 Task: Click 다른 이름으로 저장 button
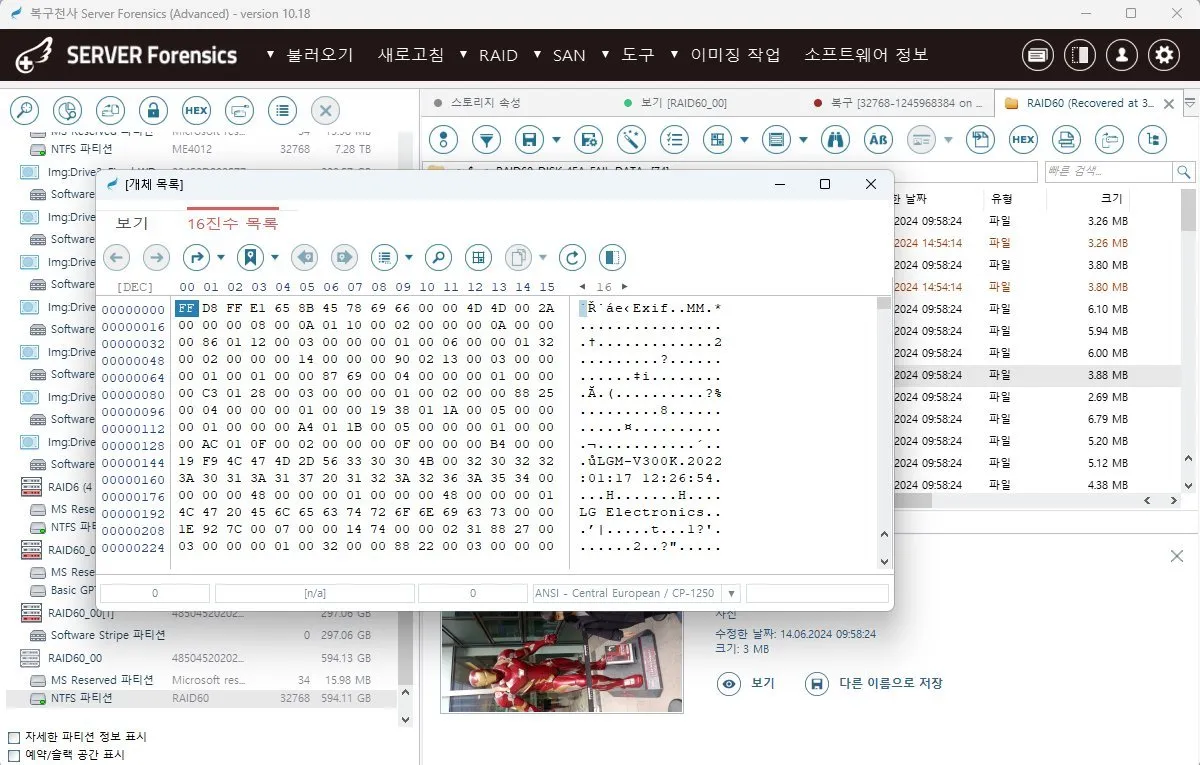pos(874,684)
